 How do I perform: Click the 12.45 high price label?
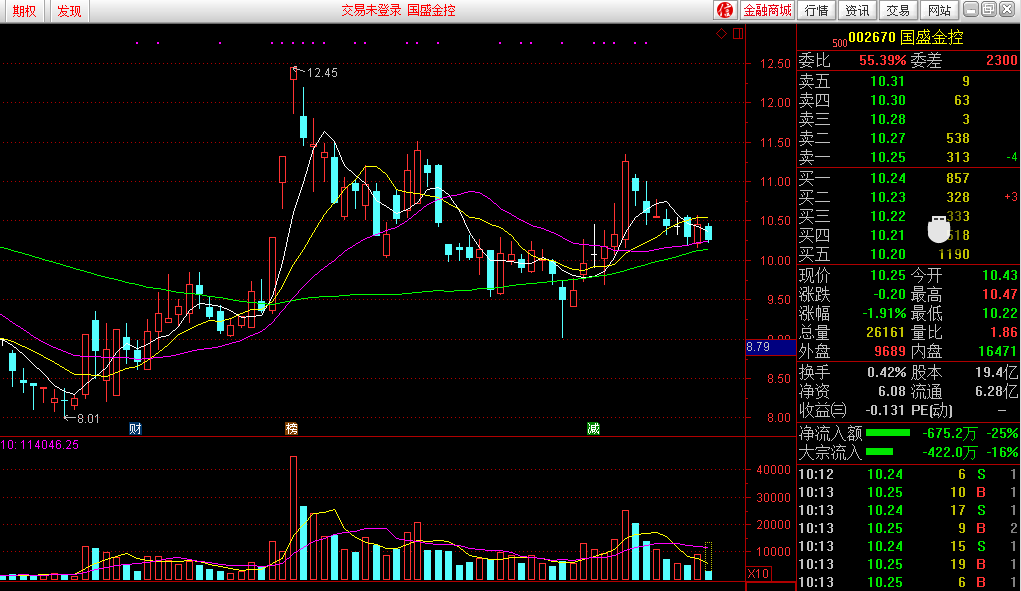coord(322,73)
